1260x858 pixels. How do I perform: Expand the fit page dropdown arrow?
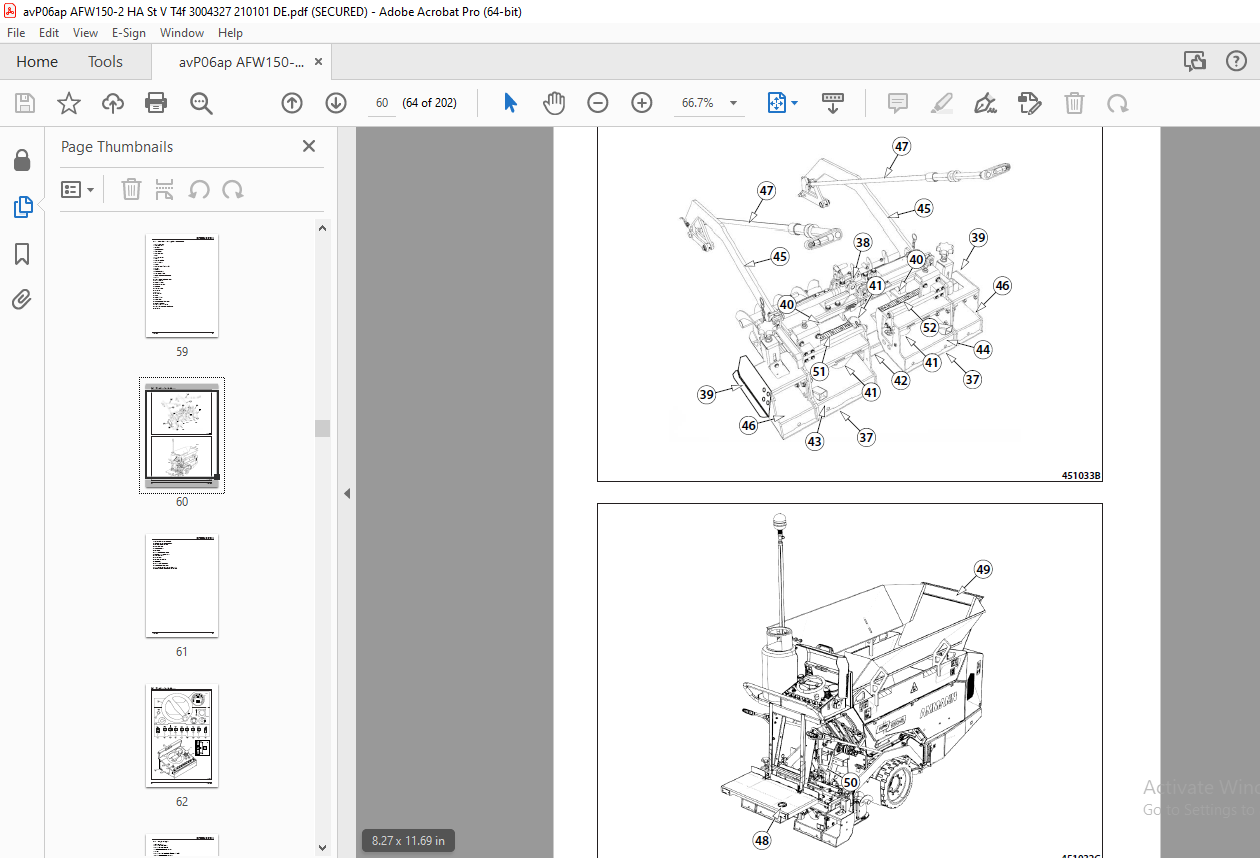pos(795,103)
